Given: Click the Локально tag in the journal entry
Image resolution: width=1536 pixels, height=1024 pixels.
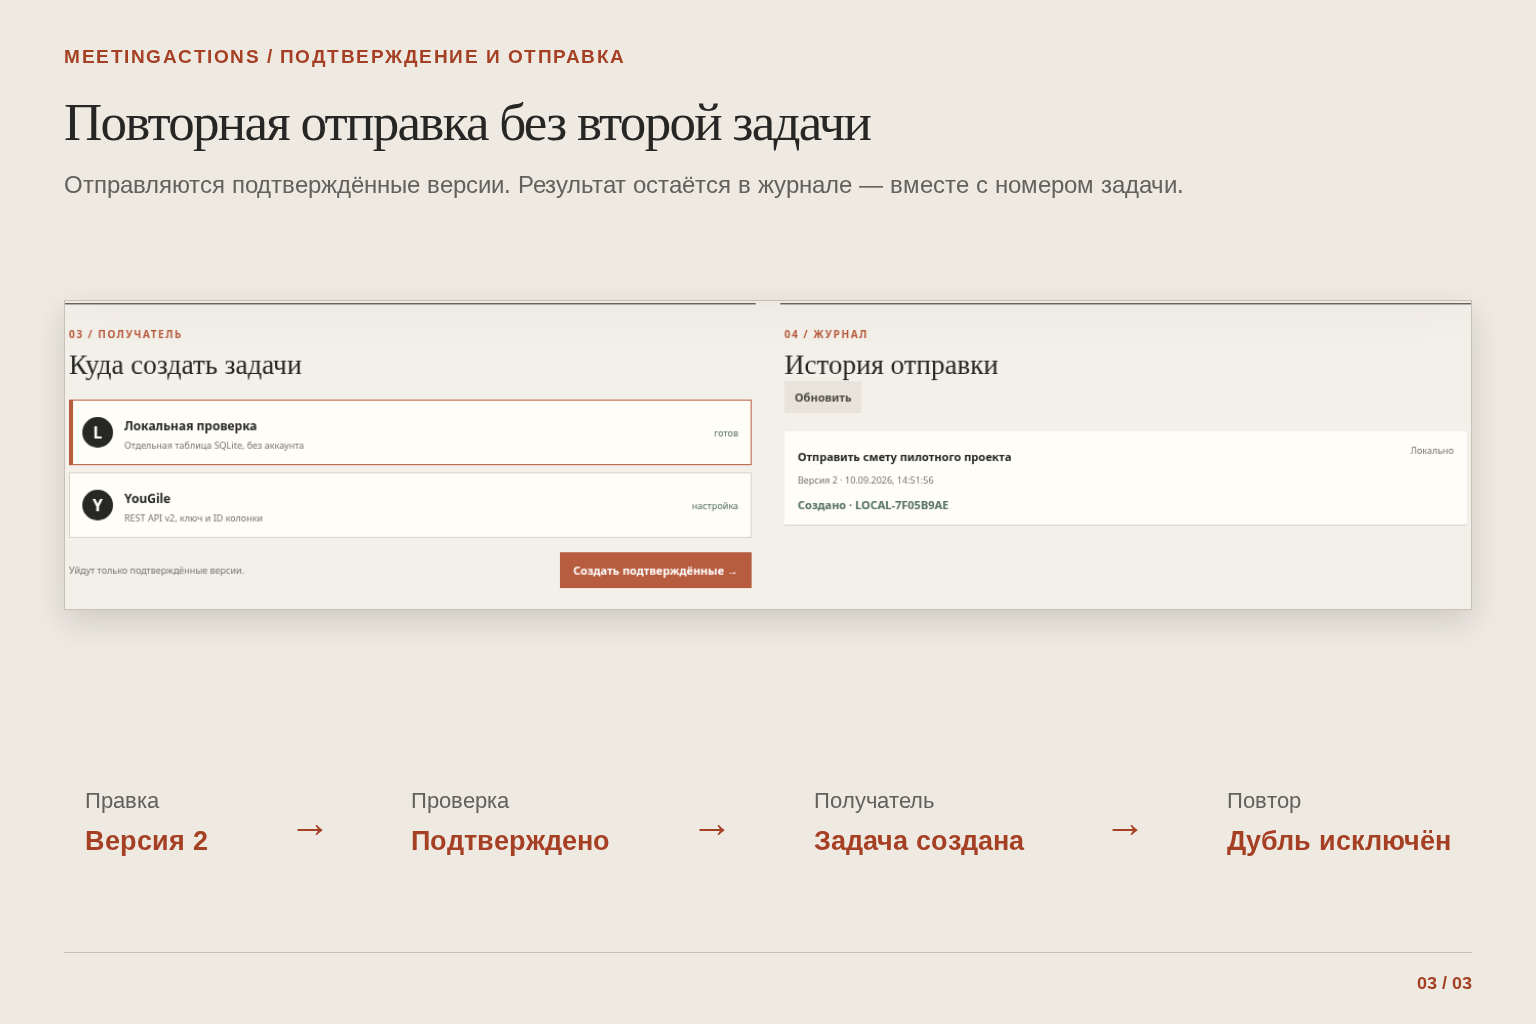Looking at the screenshot, I should tap(1432, 451).
